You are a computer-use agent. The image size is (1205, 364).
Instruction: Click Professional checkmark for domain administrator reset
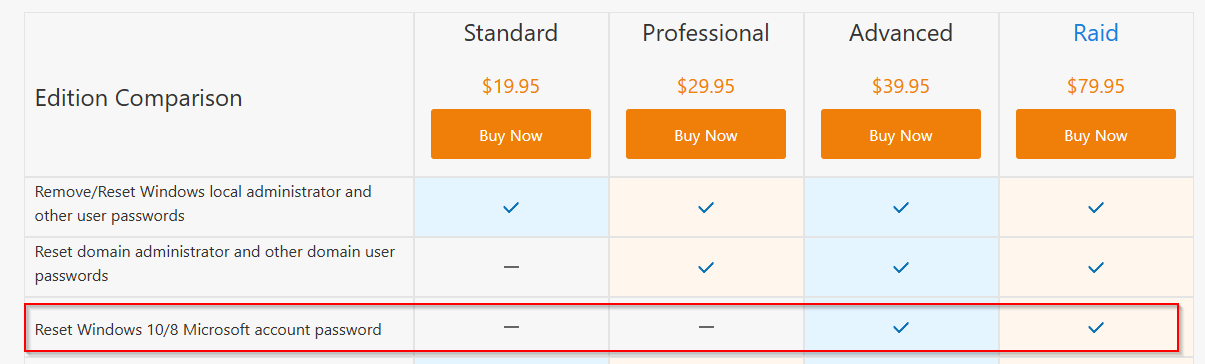point(706,267)
